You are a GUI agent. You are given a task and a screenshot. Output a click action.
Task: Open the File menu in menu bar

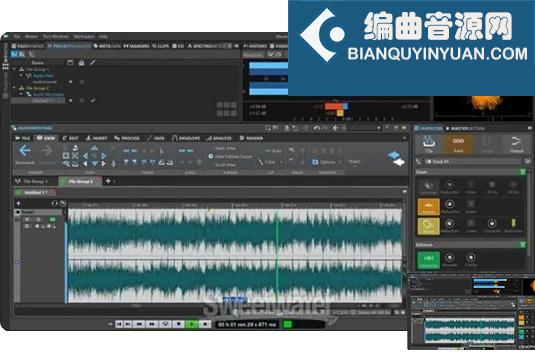pyautogui.click(x=17, y=36)
